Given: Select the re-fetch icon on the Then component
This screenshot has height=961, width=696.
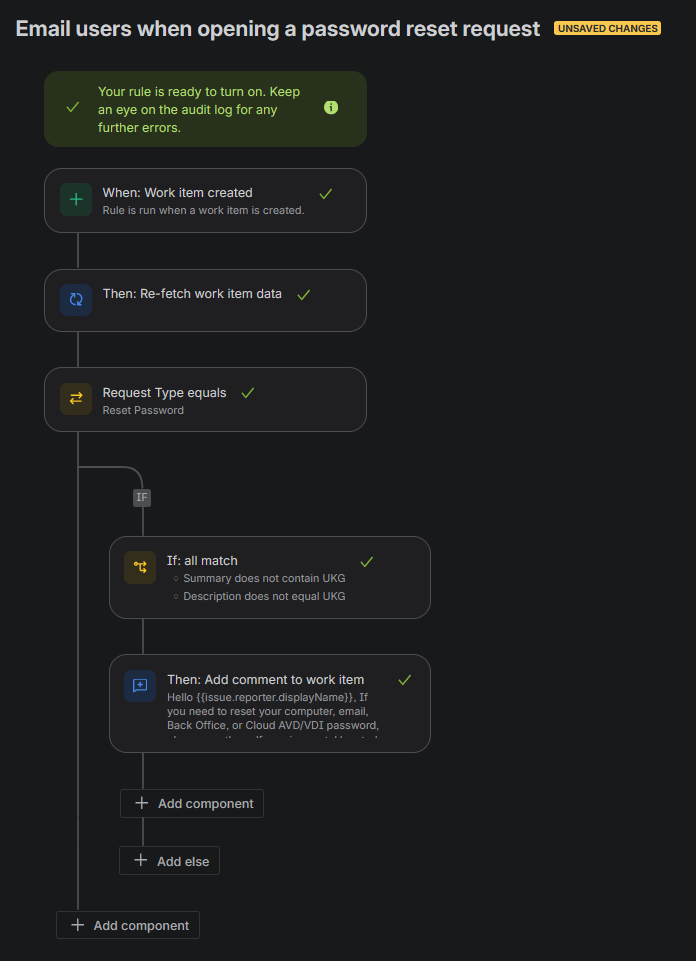Looking at the screenshot, I should click(75, 299).
